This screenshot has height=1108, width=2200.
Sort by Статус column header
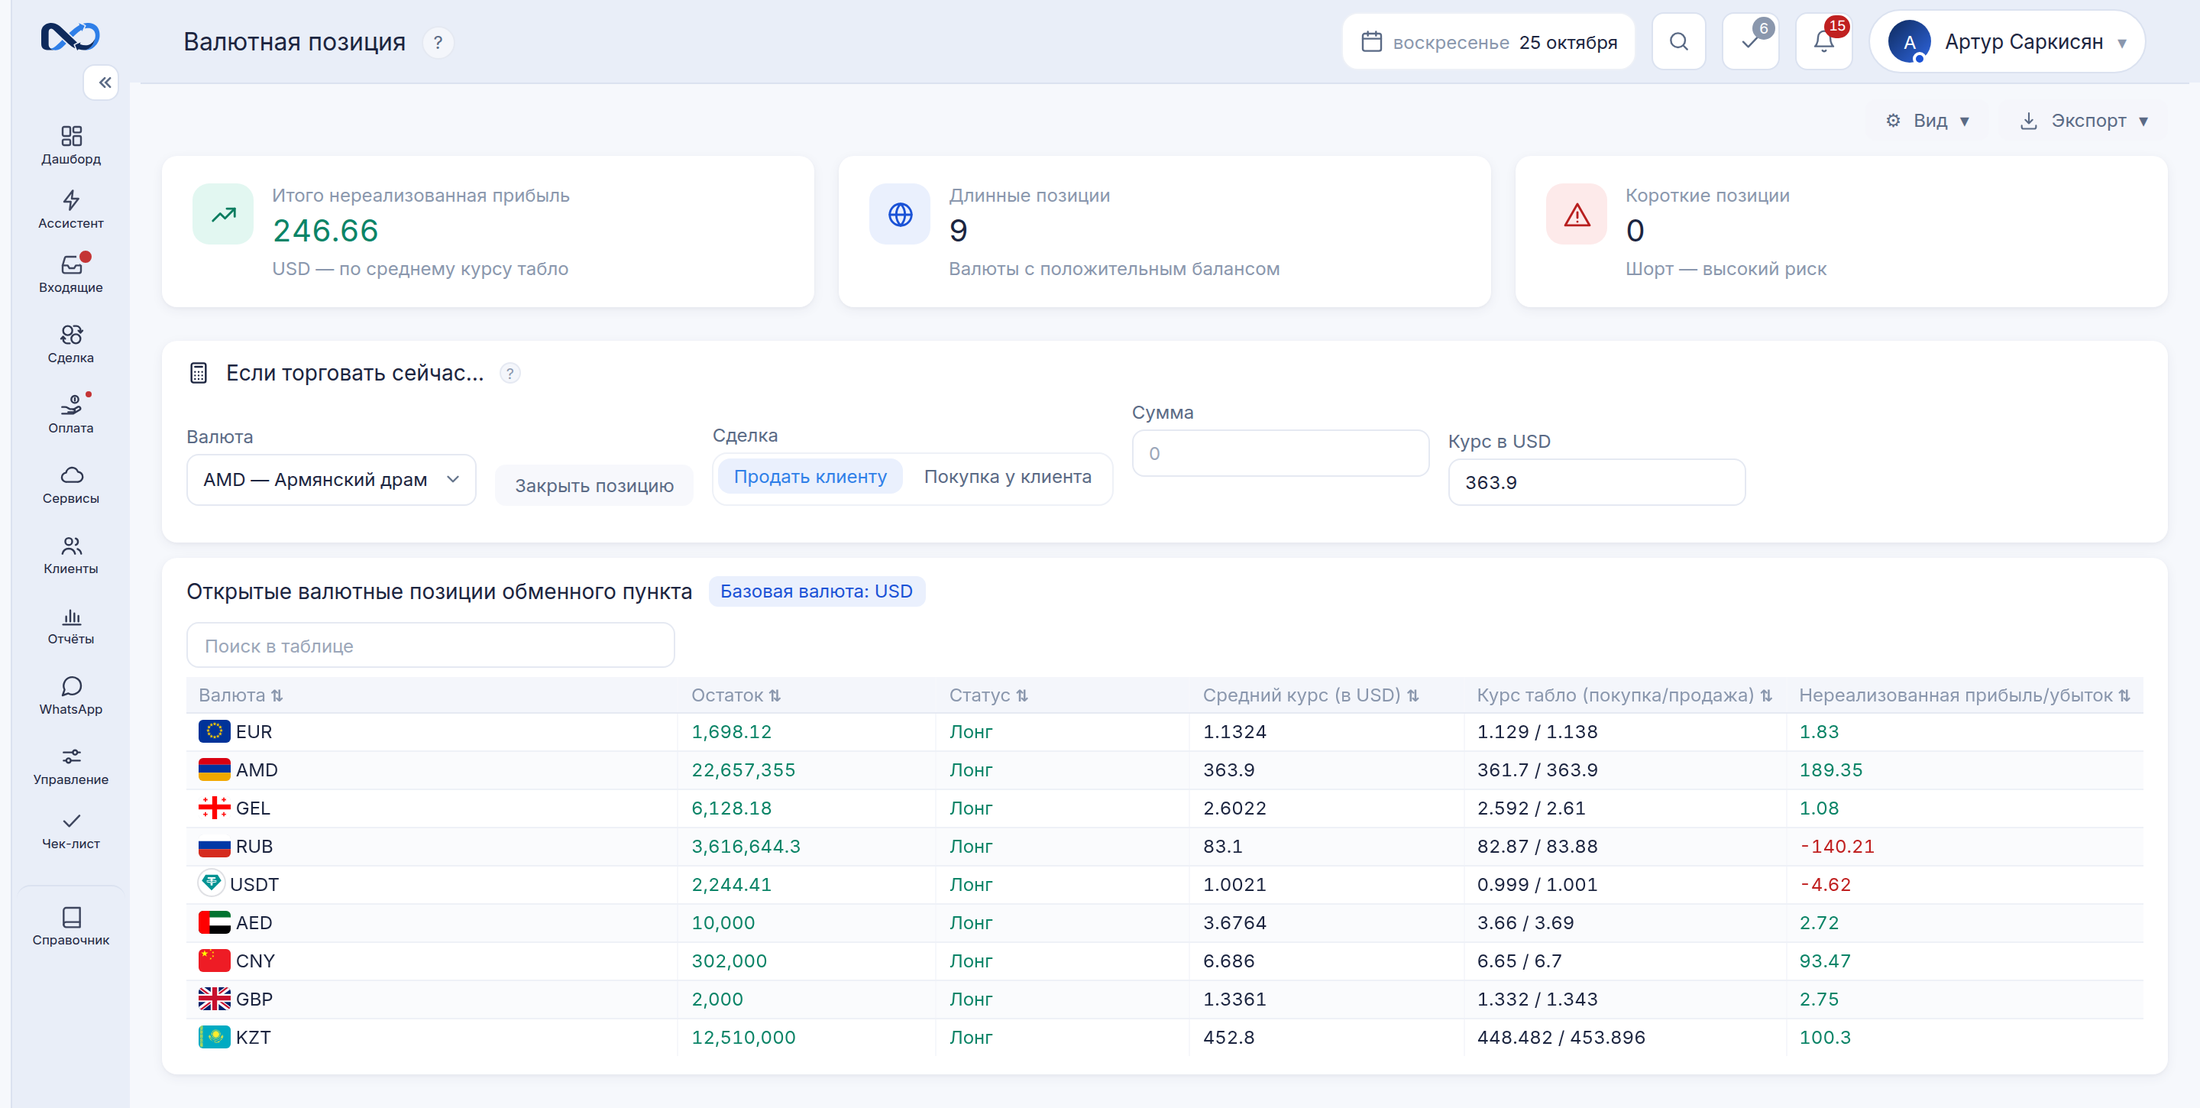[988, 695]
